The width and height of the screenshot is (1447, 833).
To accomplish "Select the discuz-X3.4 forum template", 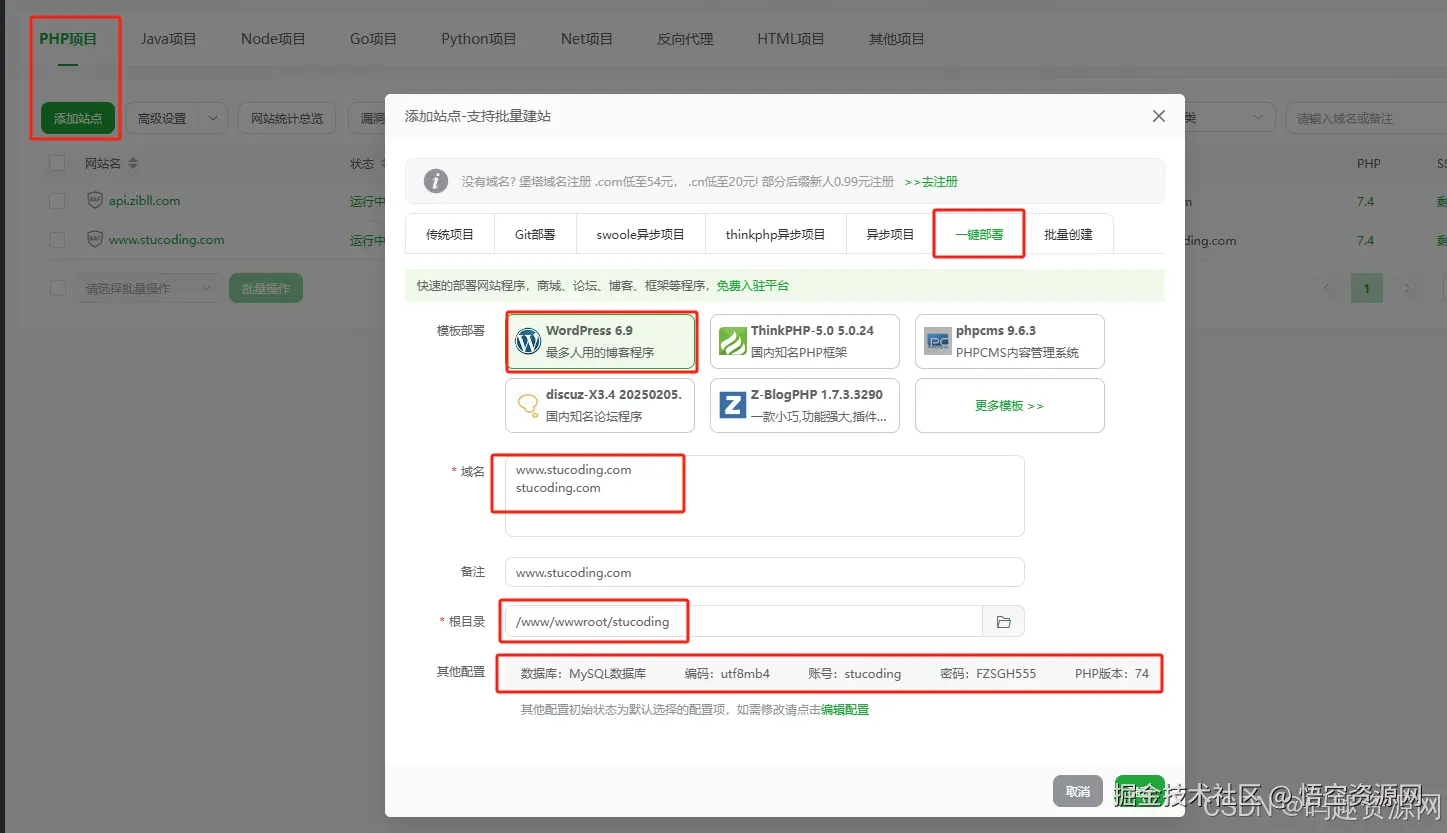I will [x=600, y=405].
